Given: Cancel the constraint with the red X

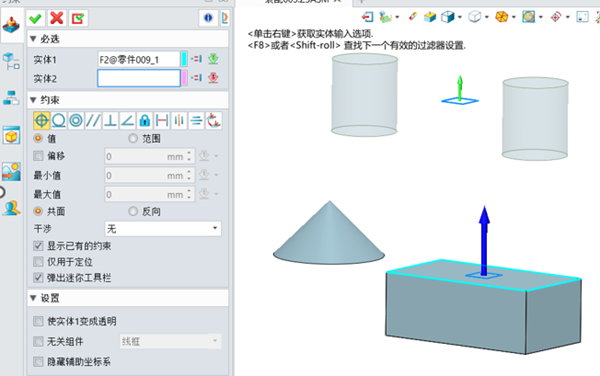Looking at the screenshot, I should pos(57,18).
